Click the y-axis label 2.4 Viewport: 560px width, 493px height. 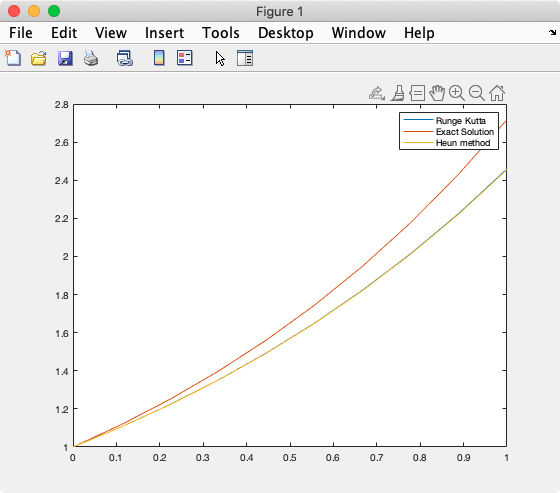coord(61,181)
